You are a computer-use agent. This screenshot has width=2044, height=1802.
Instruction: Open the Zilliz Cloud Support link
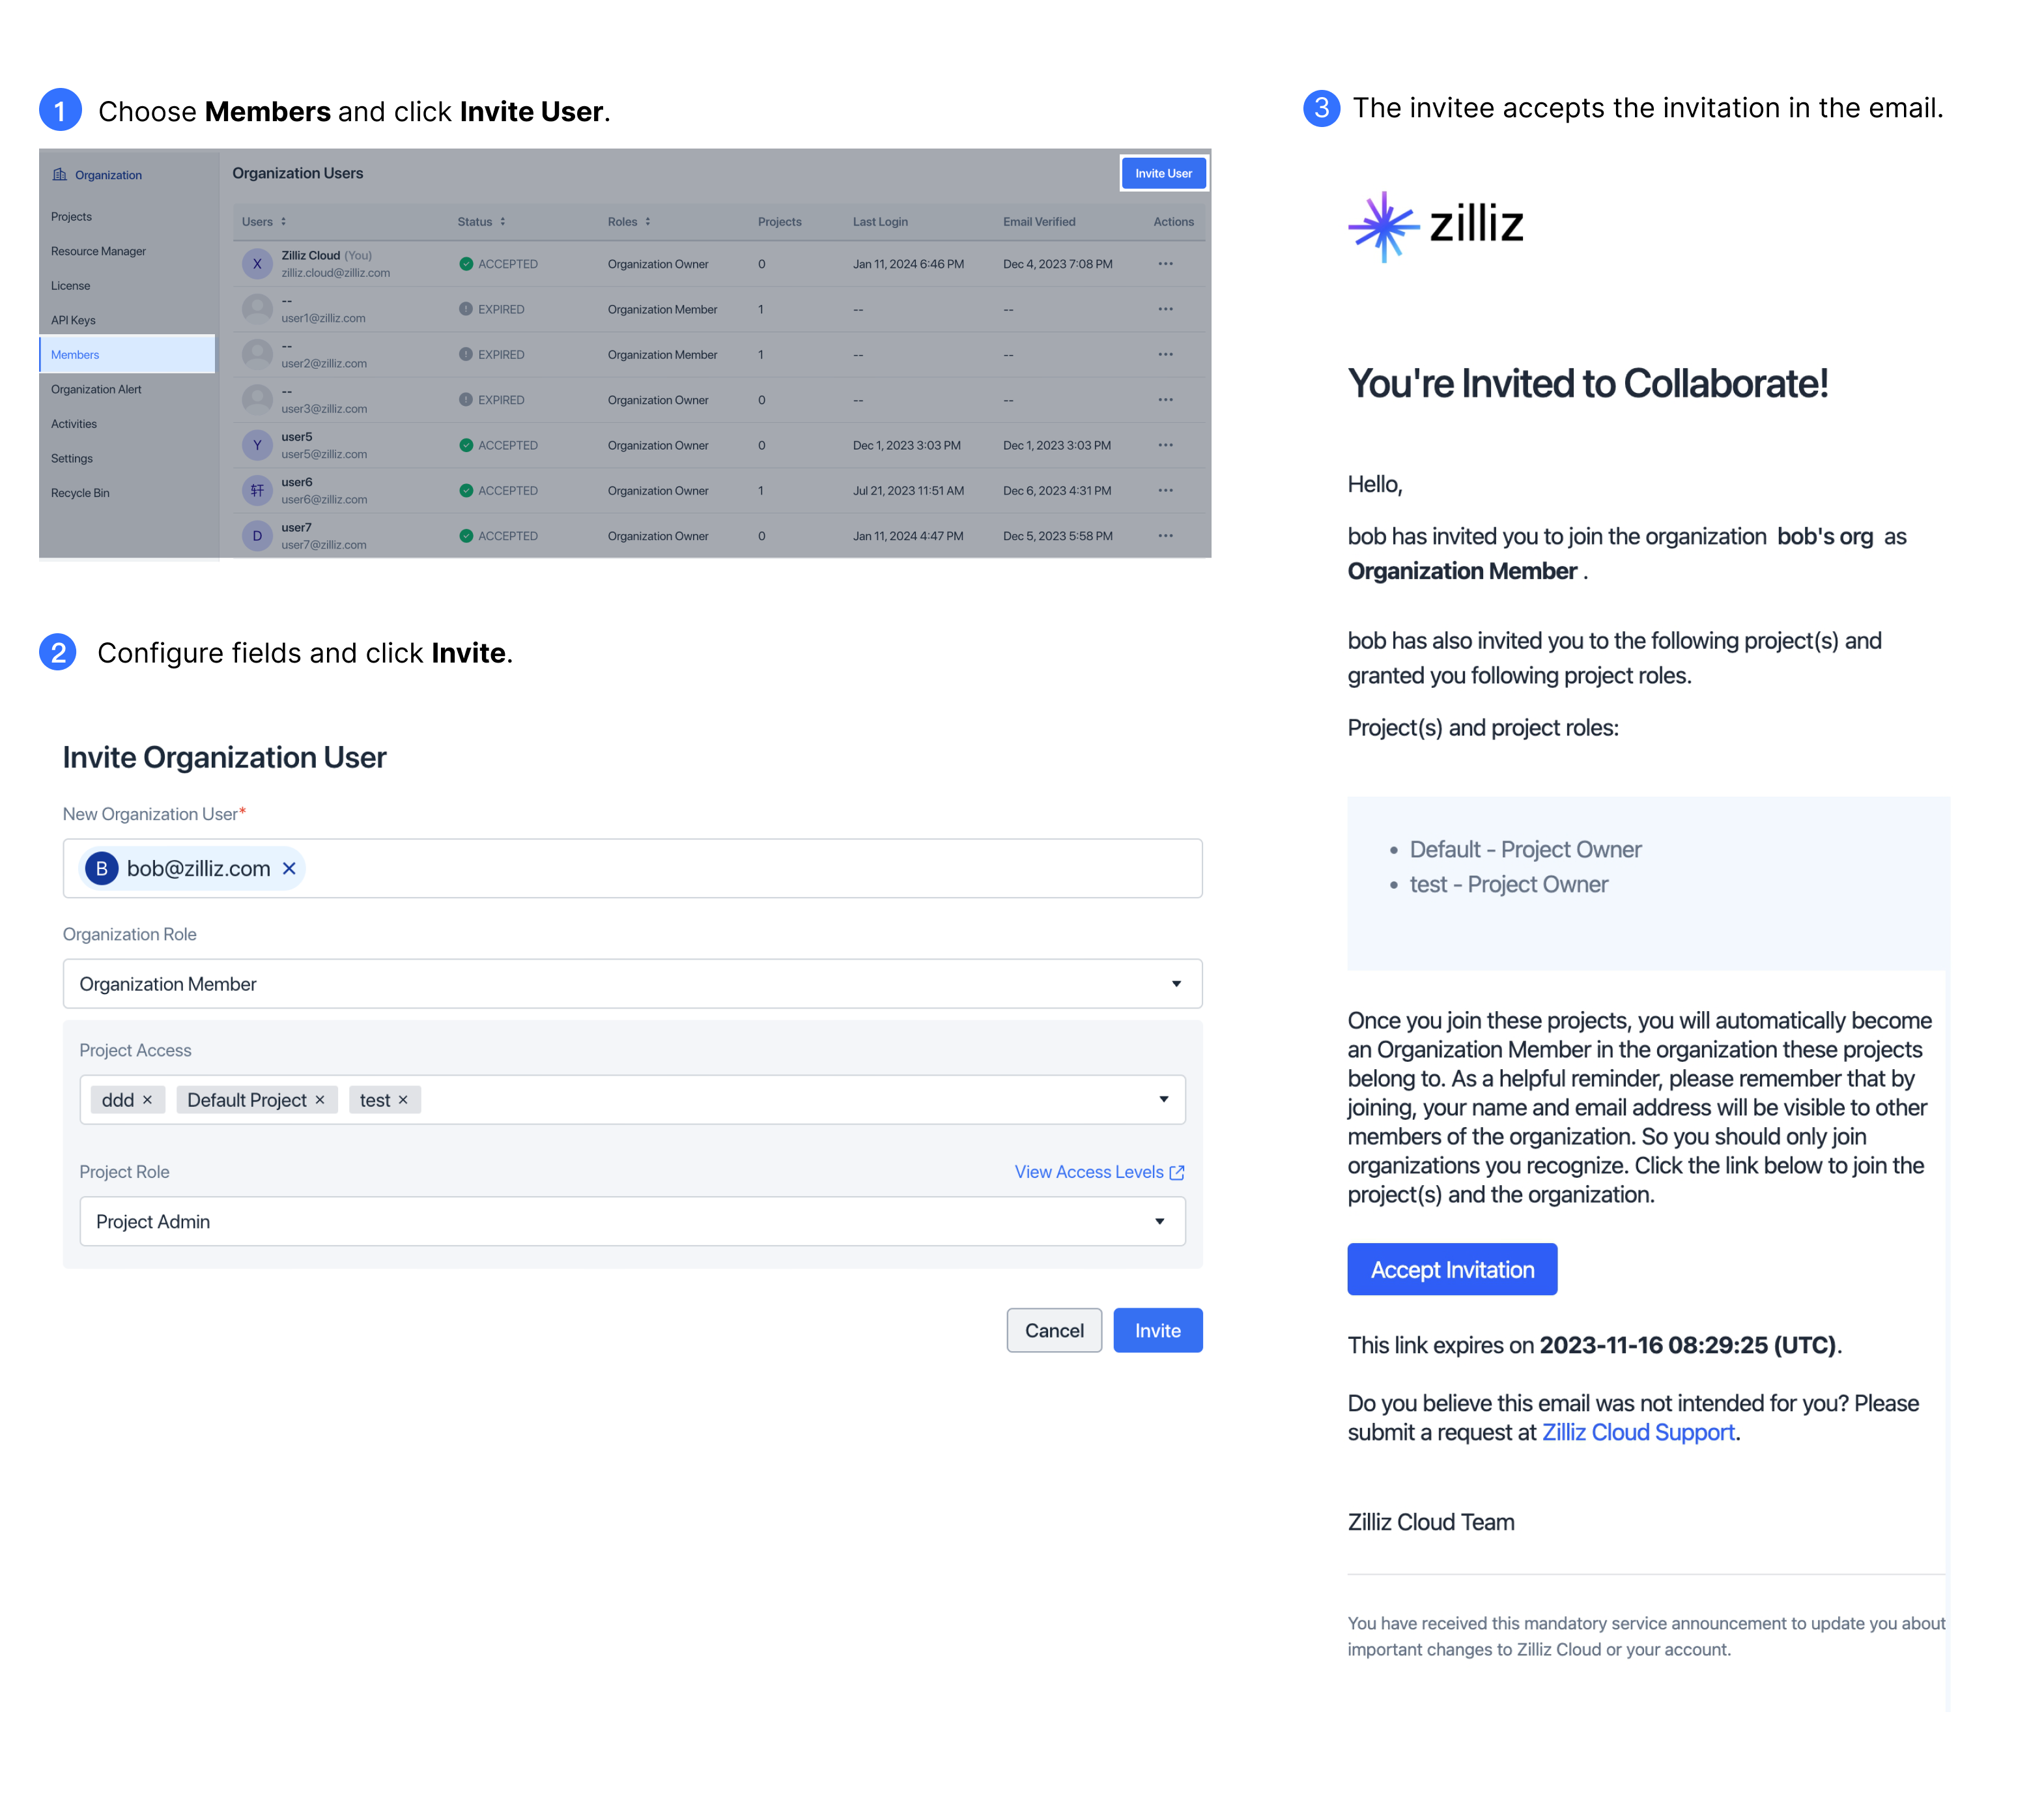1638,1433
